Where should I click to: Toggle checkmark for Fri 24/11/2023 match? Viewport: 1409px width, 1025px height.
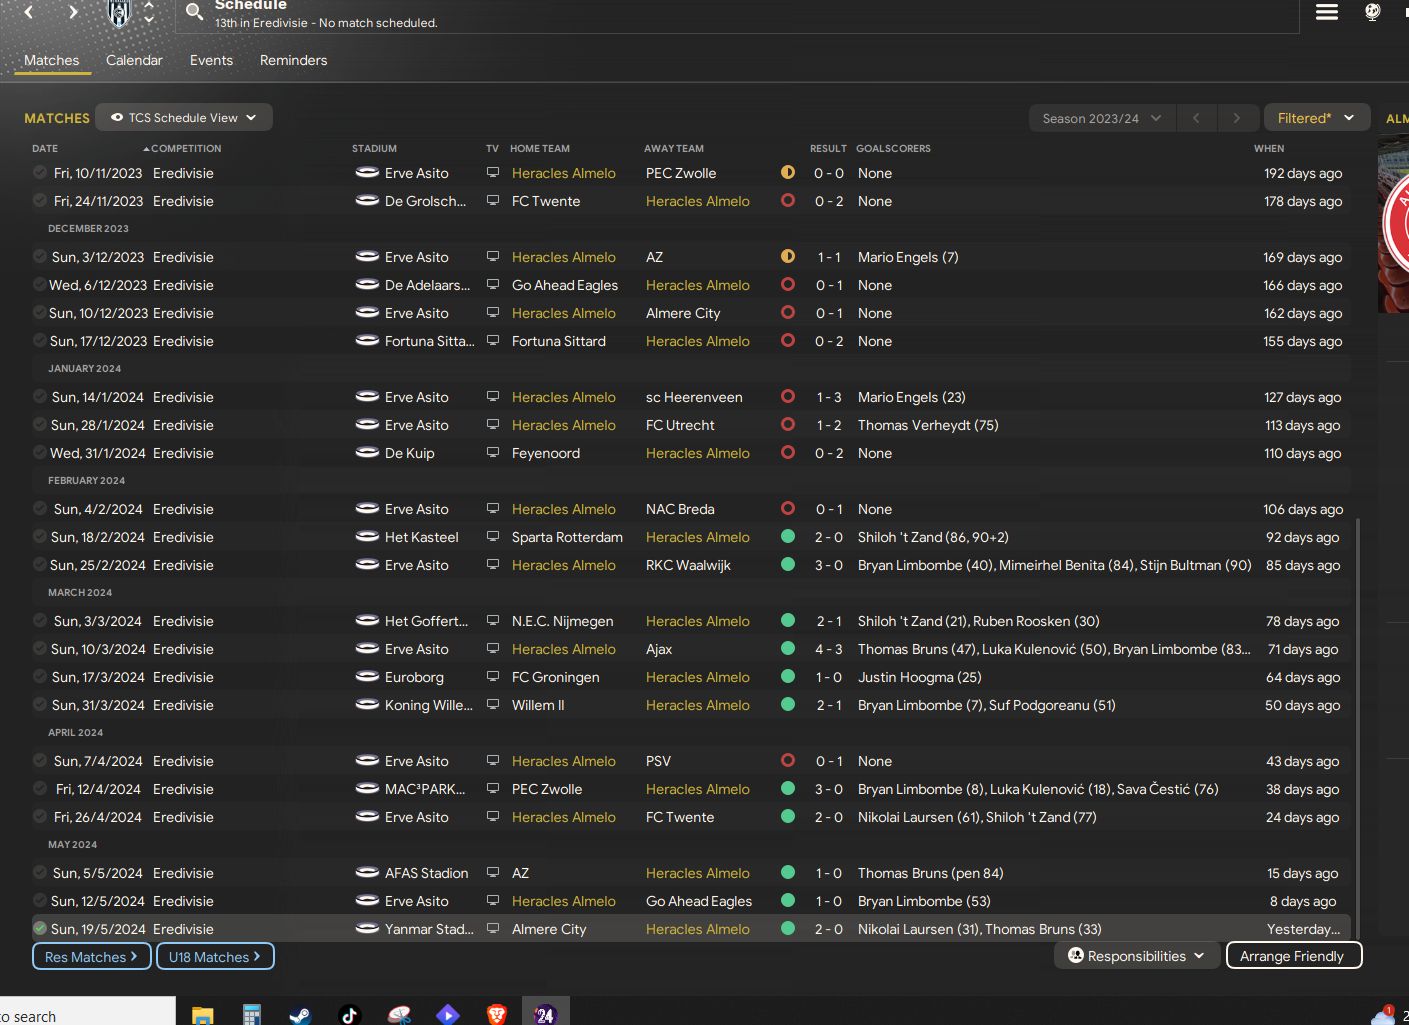[40, 200]
